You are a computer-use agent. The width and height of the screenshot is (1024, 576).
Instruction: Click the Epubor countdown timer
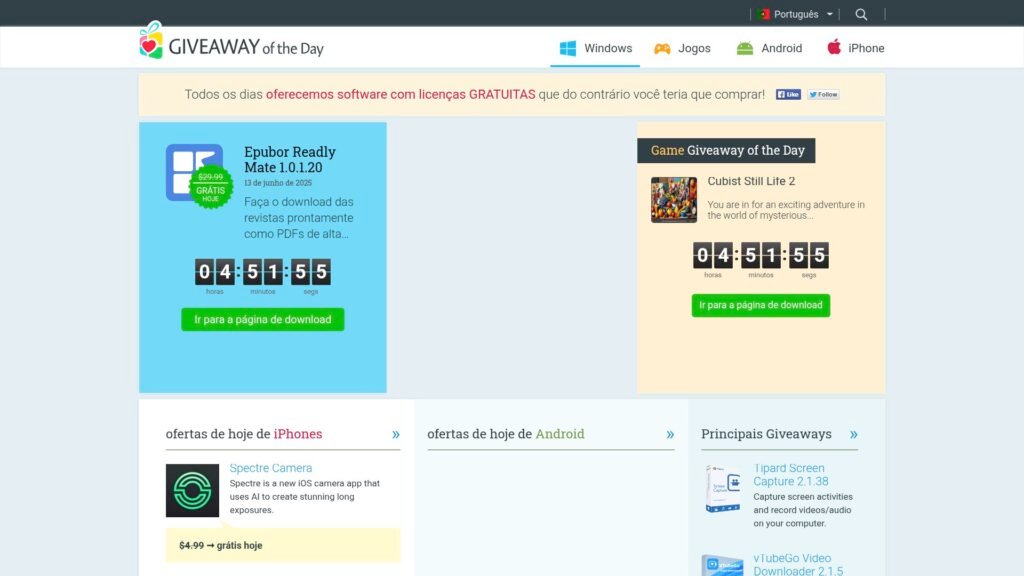coord(263,276)
